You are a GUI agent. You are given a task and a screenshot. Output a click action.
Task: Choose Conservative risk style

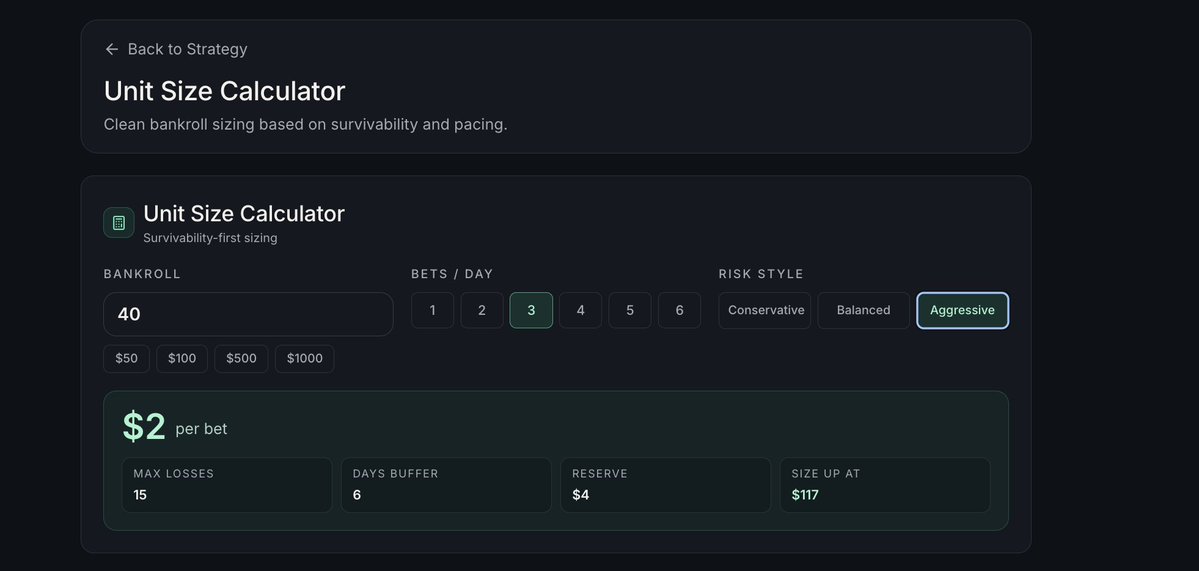point(765,310)
